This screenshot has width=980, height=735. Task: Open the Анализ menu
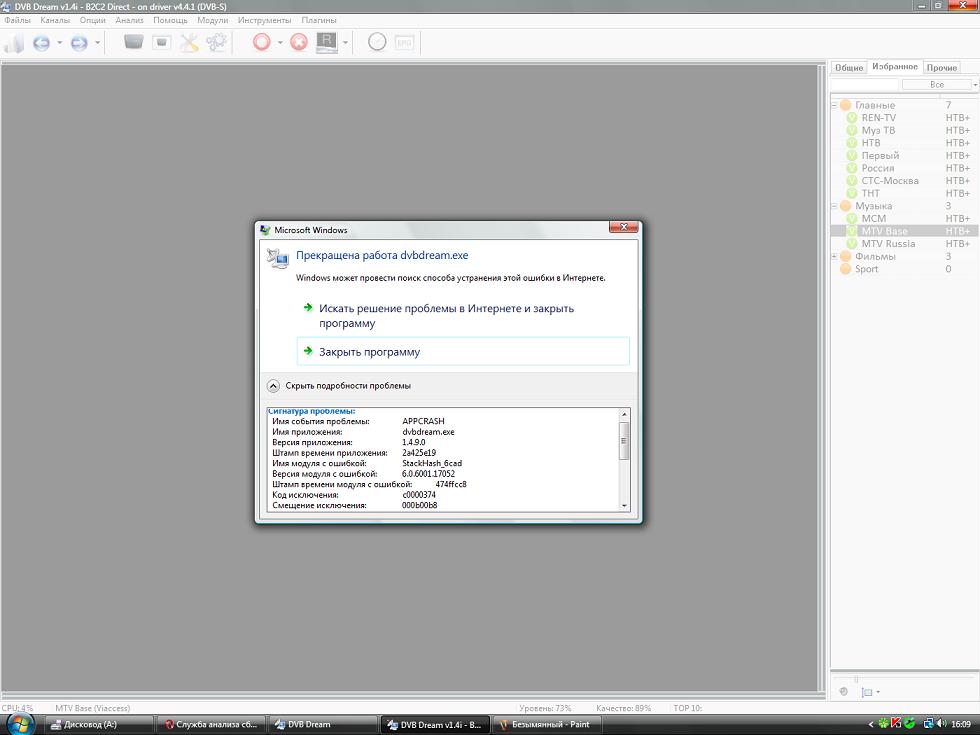point(129,20)
